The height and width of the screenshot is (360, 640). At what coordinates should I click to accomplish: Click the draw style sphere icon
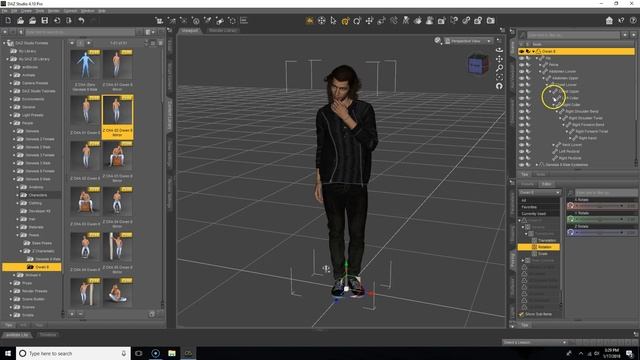(438, 40)
